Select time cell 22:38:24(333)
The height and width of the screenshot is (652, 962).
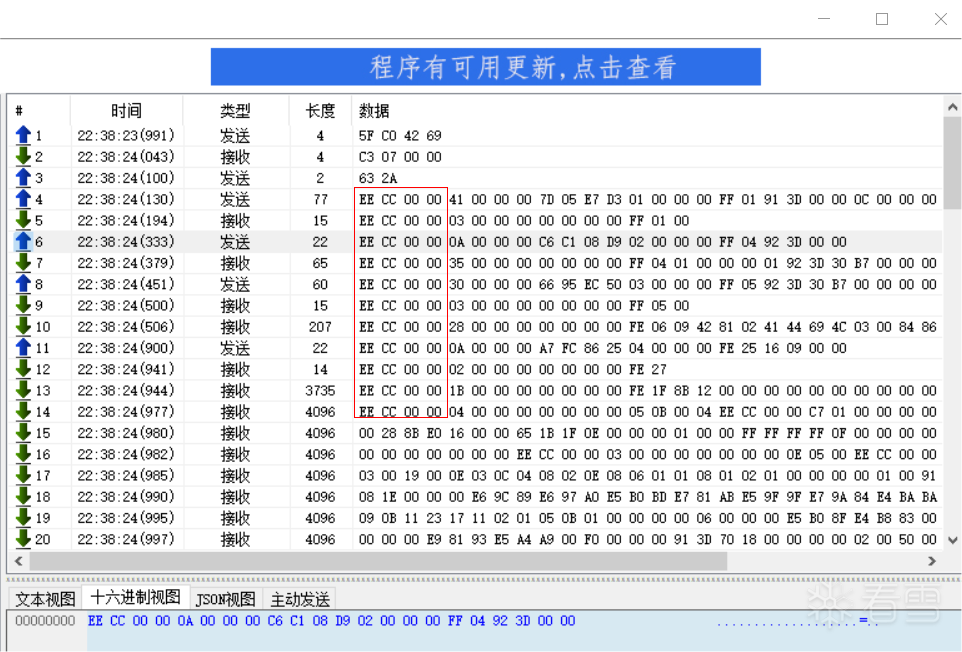click(x=126, y=242)
